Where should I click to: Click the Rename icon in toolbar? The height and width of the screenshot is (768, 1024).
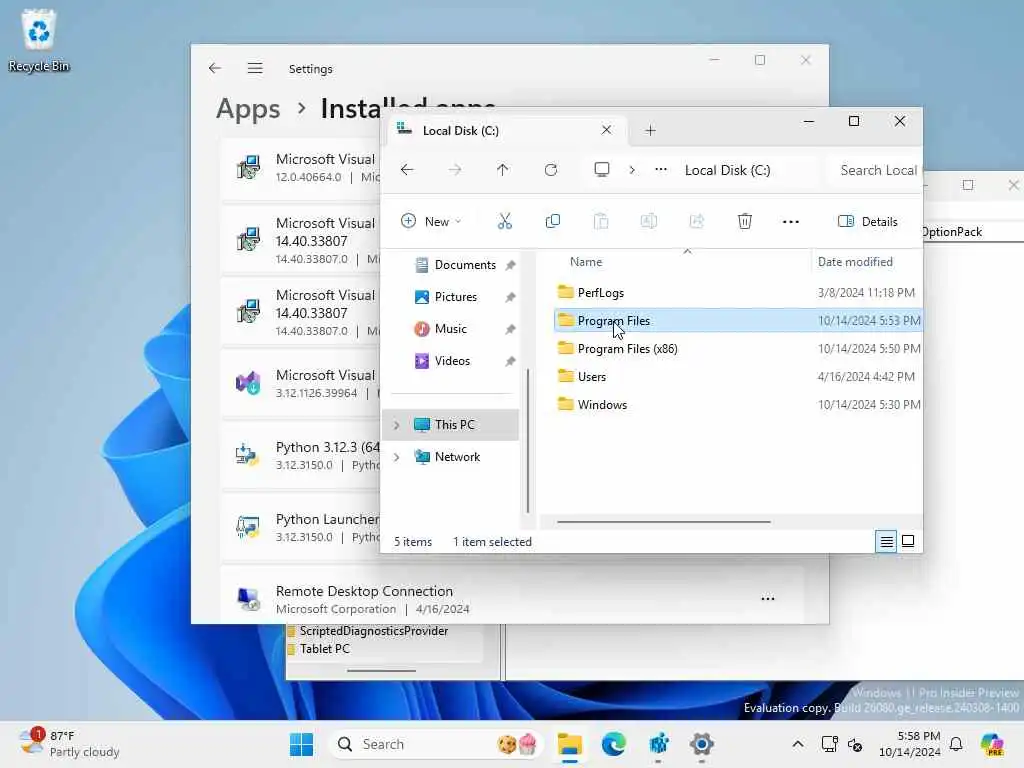tap(648, 221)
